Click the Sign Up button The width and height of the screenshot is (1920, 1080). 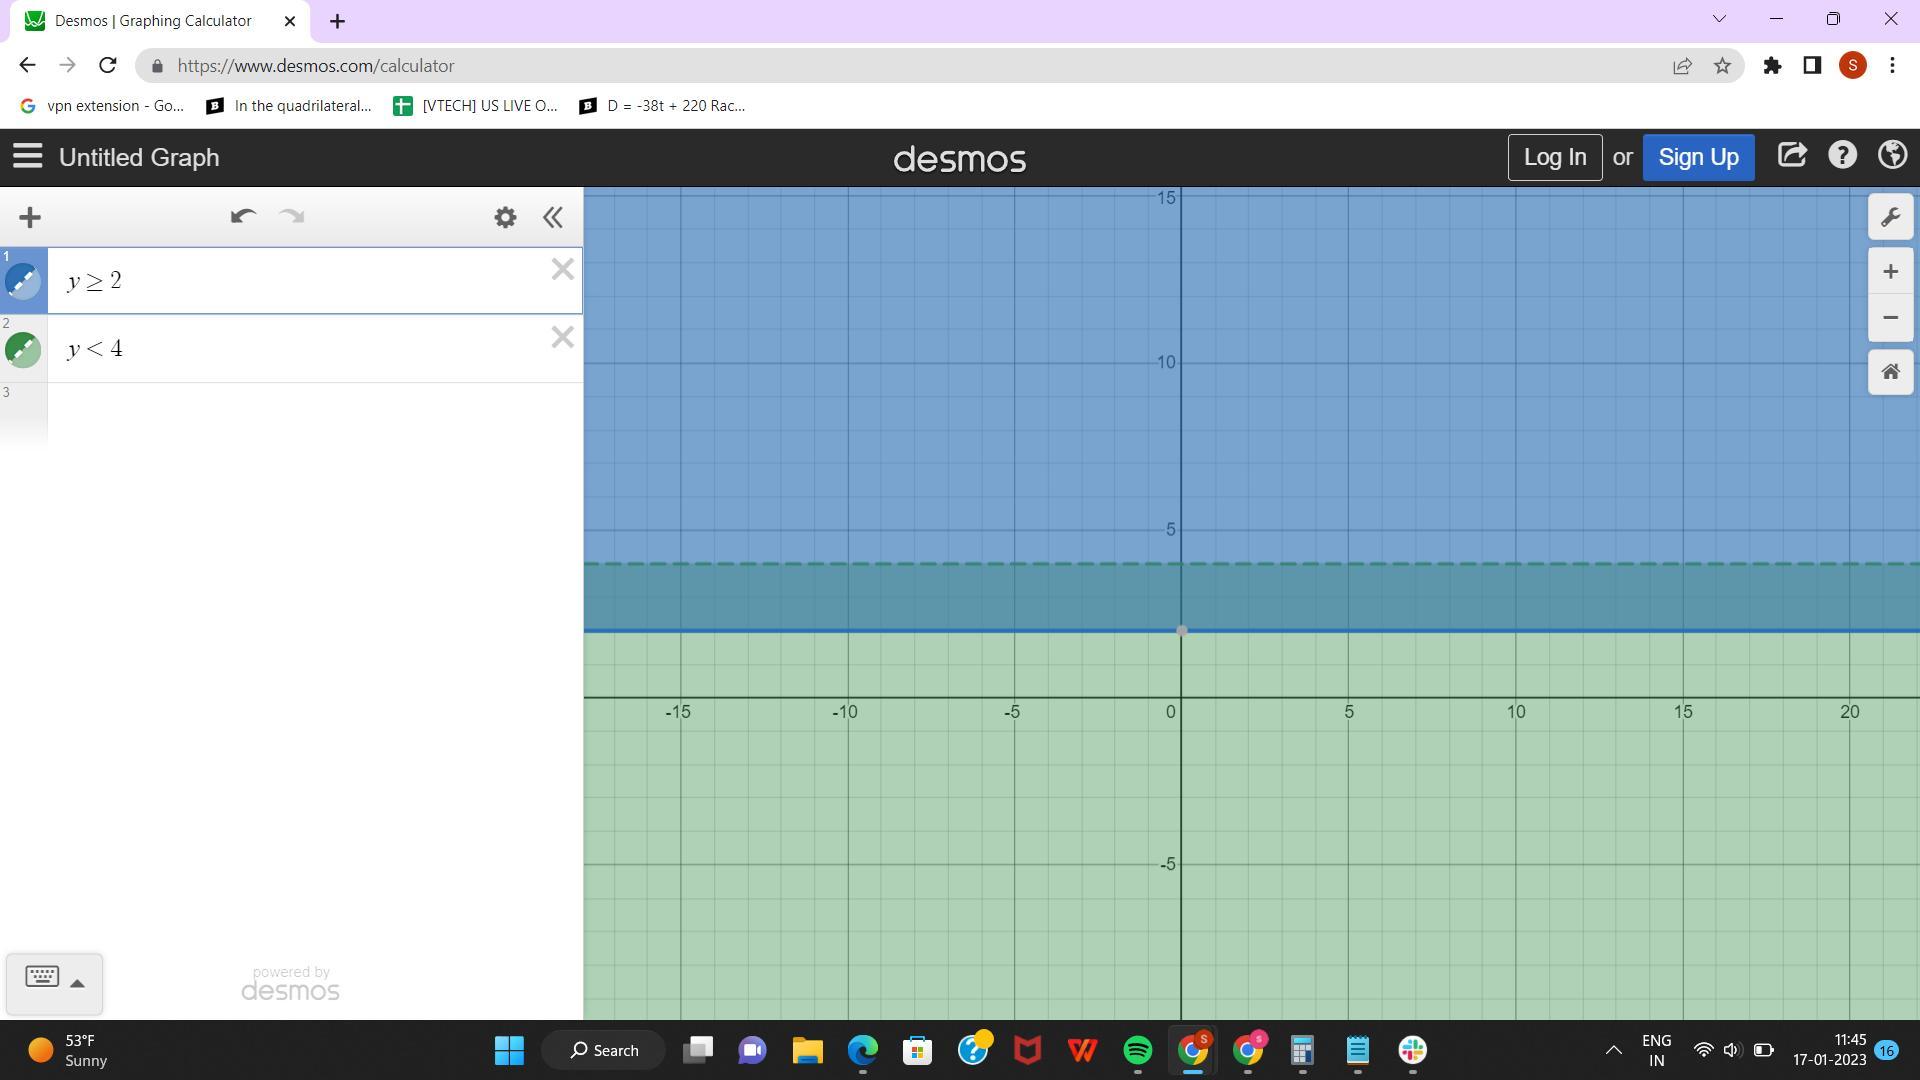click(1698, 157)
